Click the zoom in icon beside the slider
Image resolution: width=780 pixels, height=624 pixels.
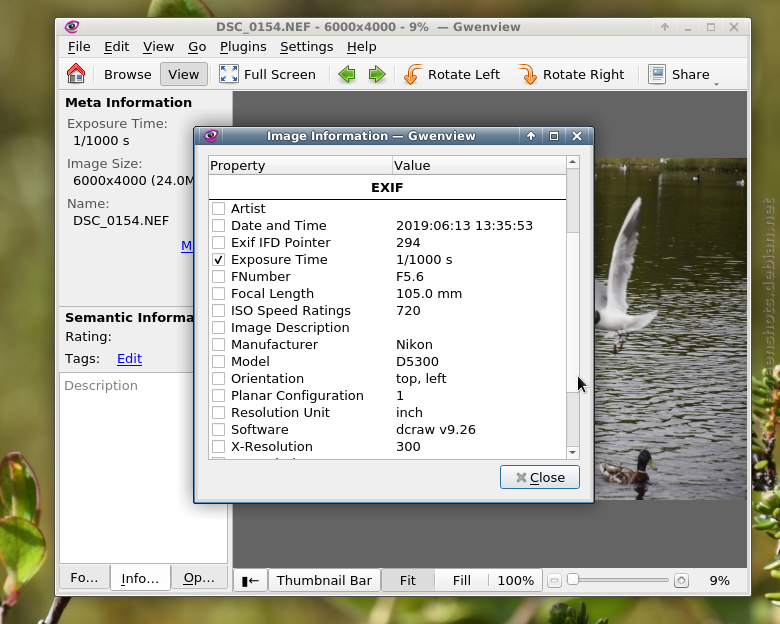pos(681,581)
